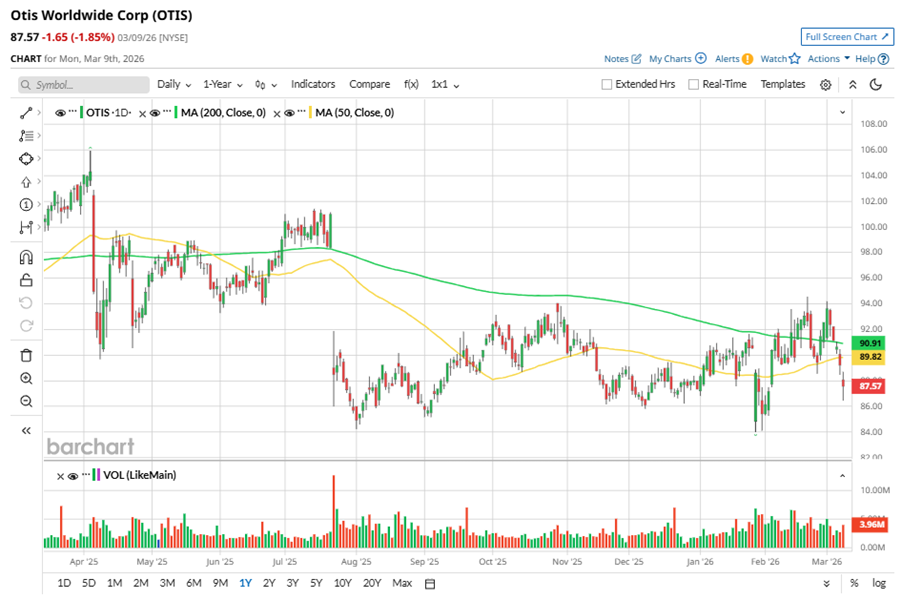Viewport: 902px width, 600px height.
Task: Open chart settings gear
Action: (x=825, y=85)
